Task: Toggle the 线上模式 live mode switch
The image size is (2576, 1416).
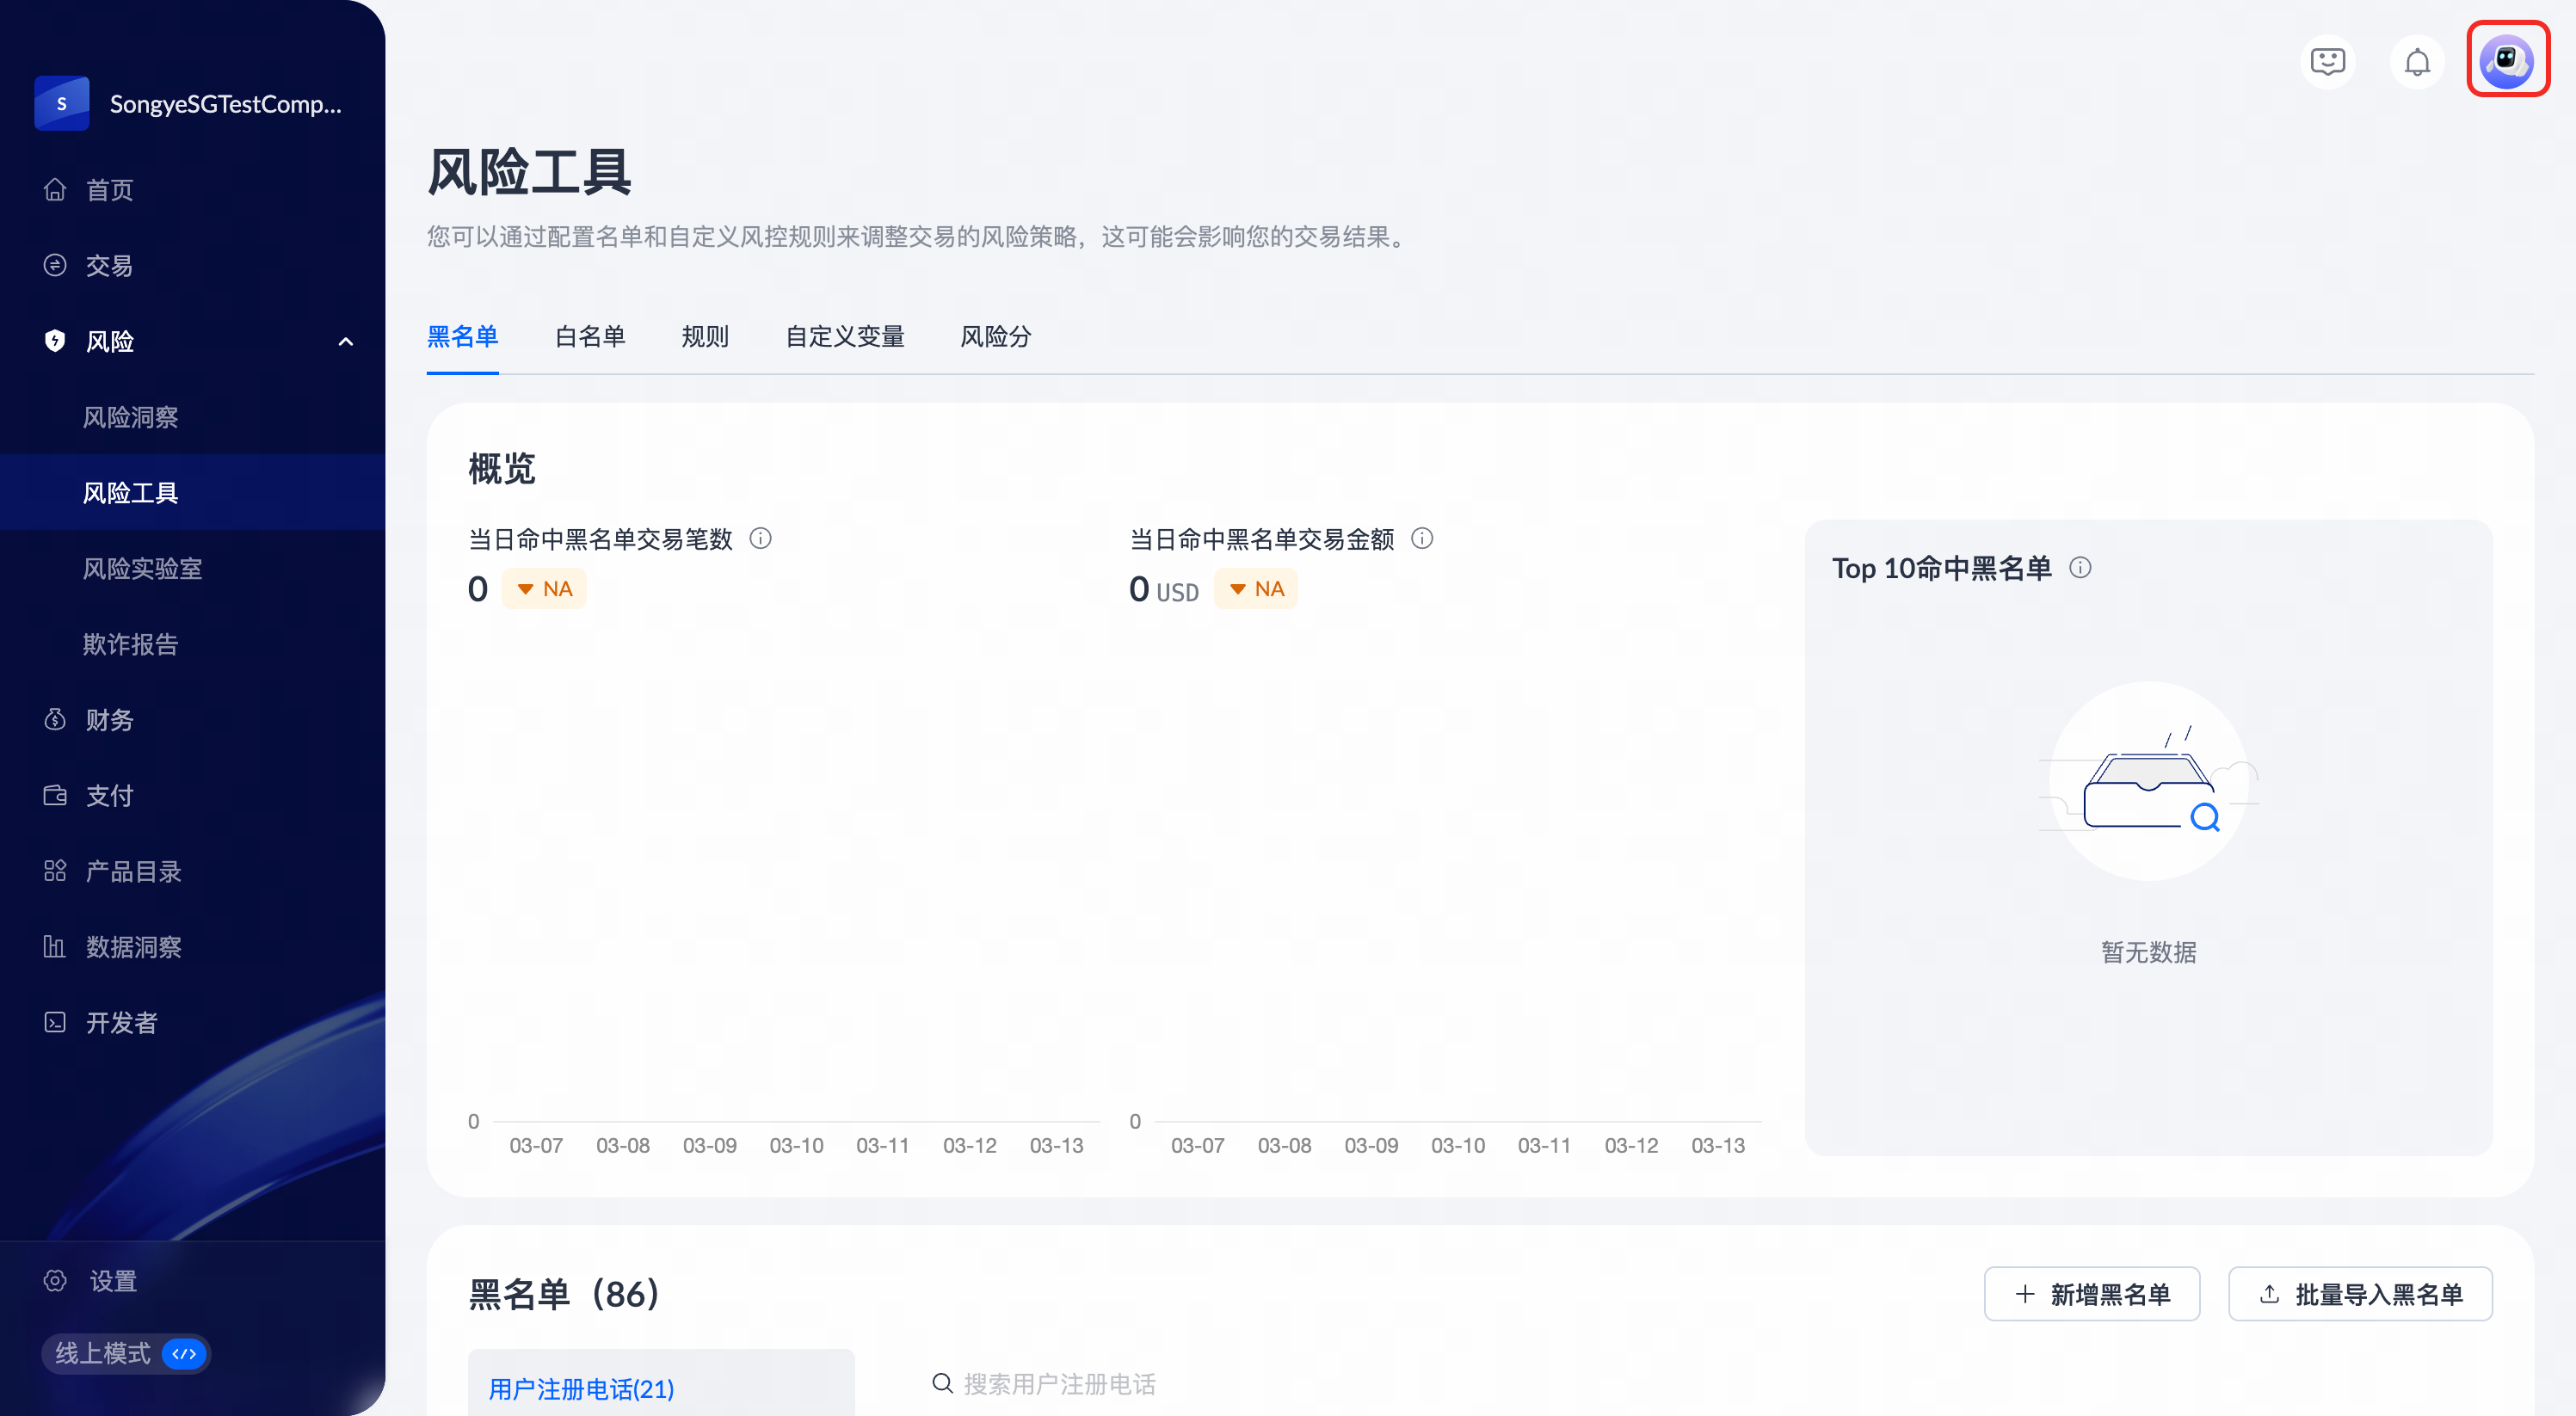Action: click(184, 1354)
